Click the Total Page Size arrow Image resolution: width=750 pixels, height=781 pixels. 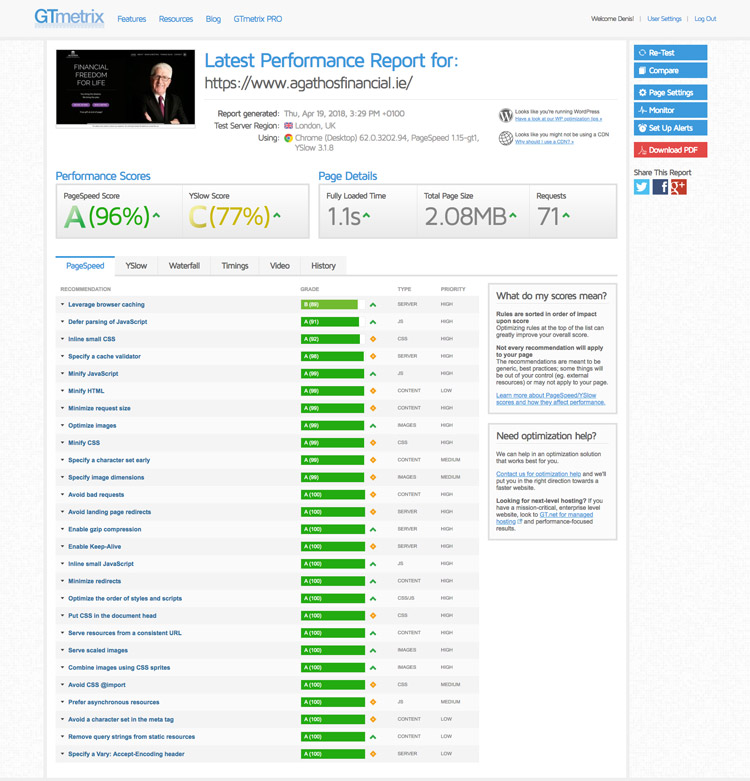coord(512,215)
